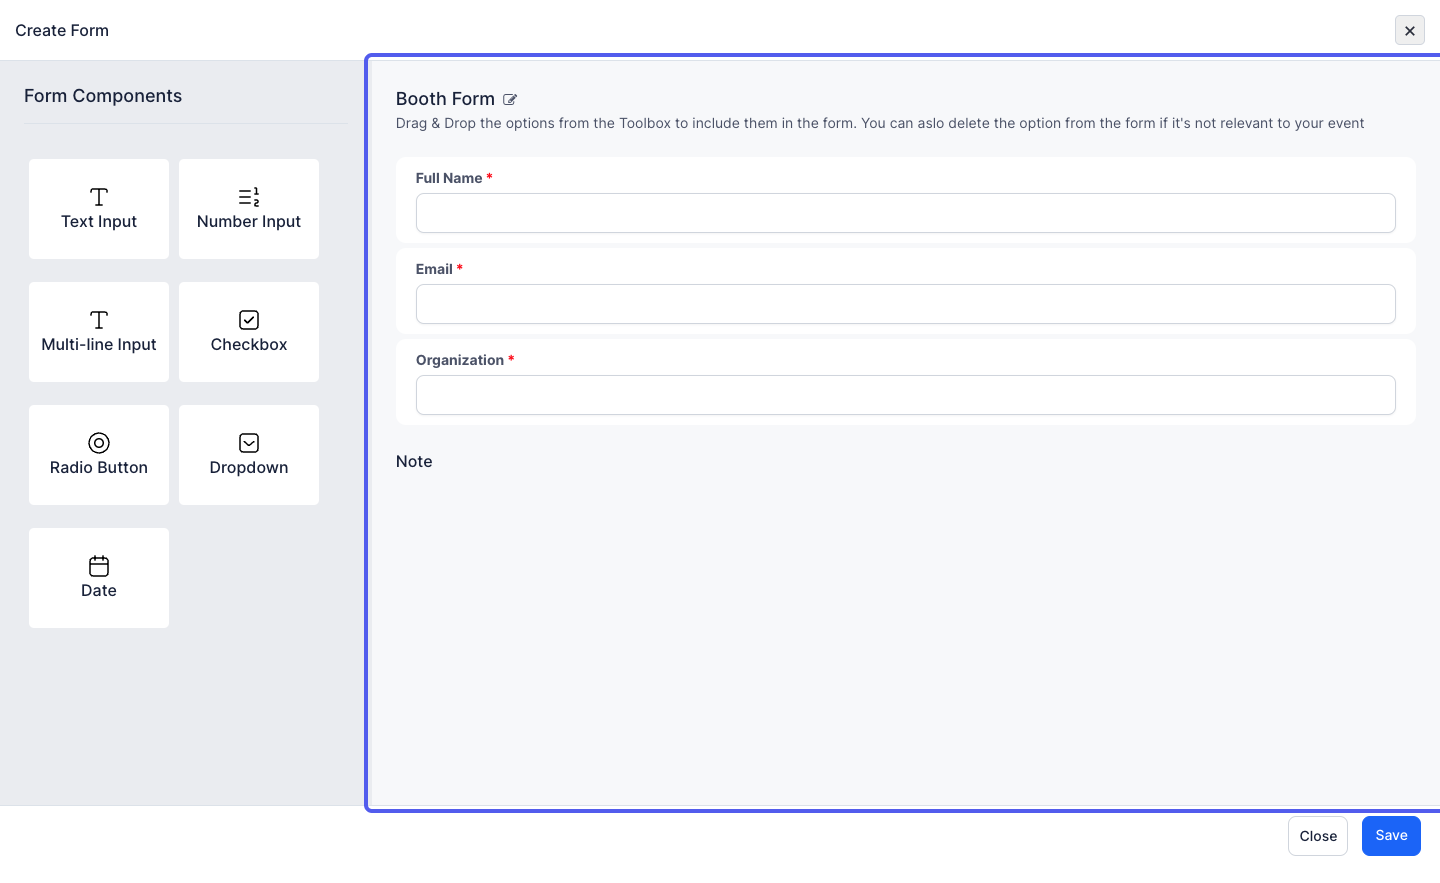Click the "Number Input" label
This screenshot has width=1440, height=883.
[x=249, y=222]
